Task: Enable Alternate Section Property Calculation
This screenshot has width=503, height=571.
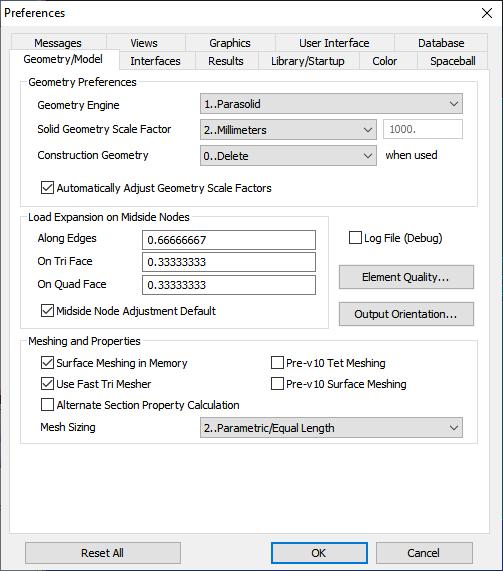Action: point(47,405)
